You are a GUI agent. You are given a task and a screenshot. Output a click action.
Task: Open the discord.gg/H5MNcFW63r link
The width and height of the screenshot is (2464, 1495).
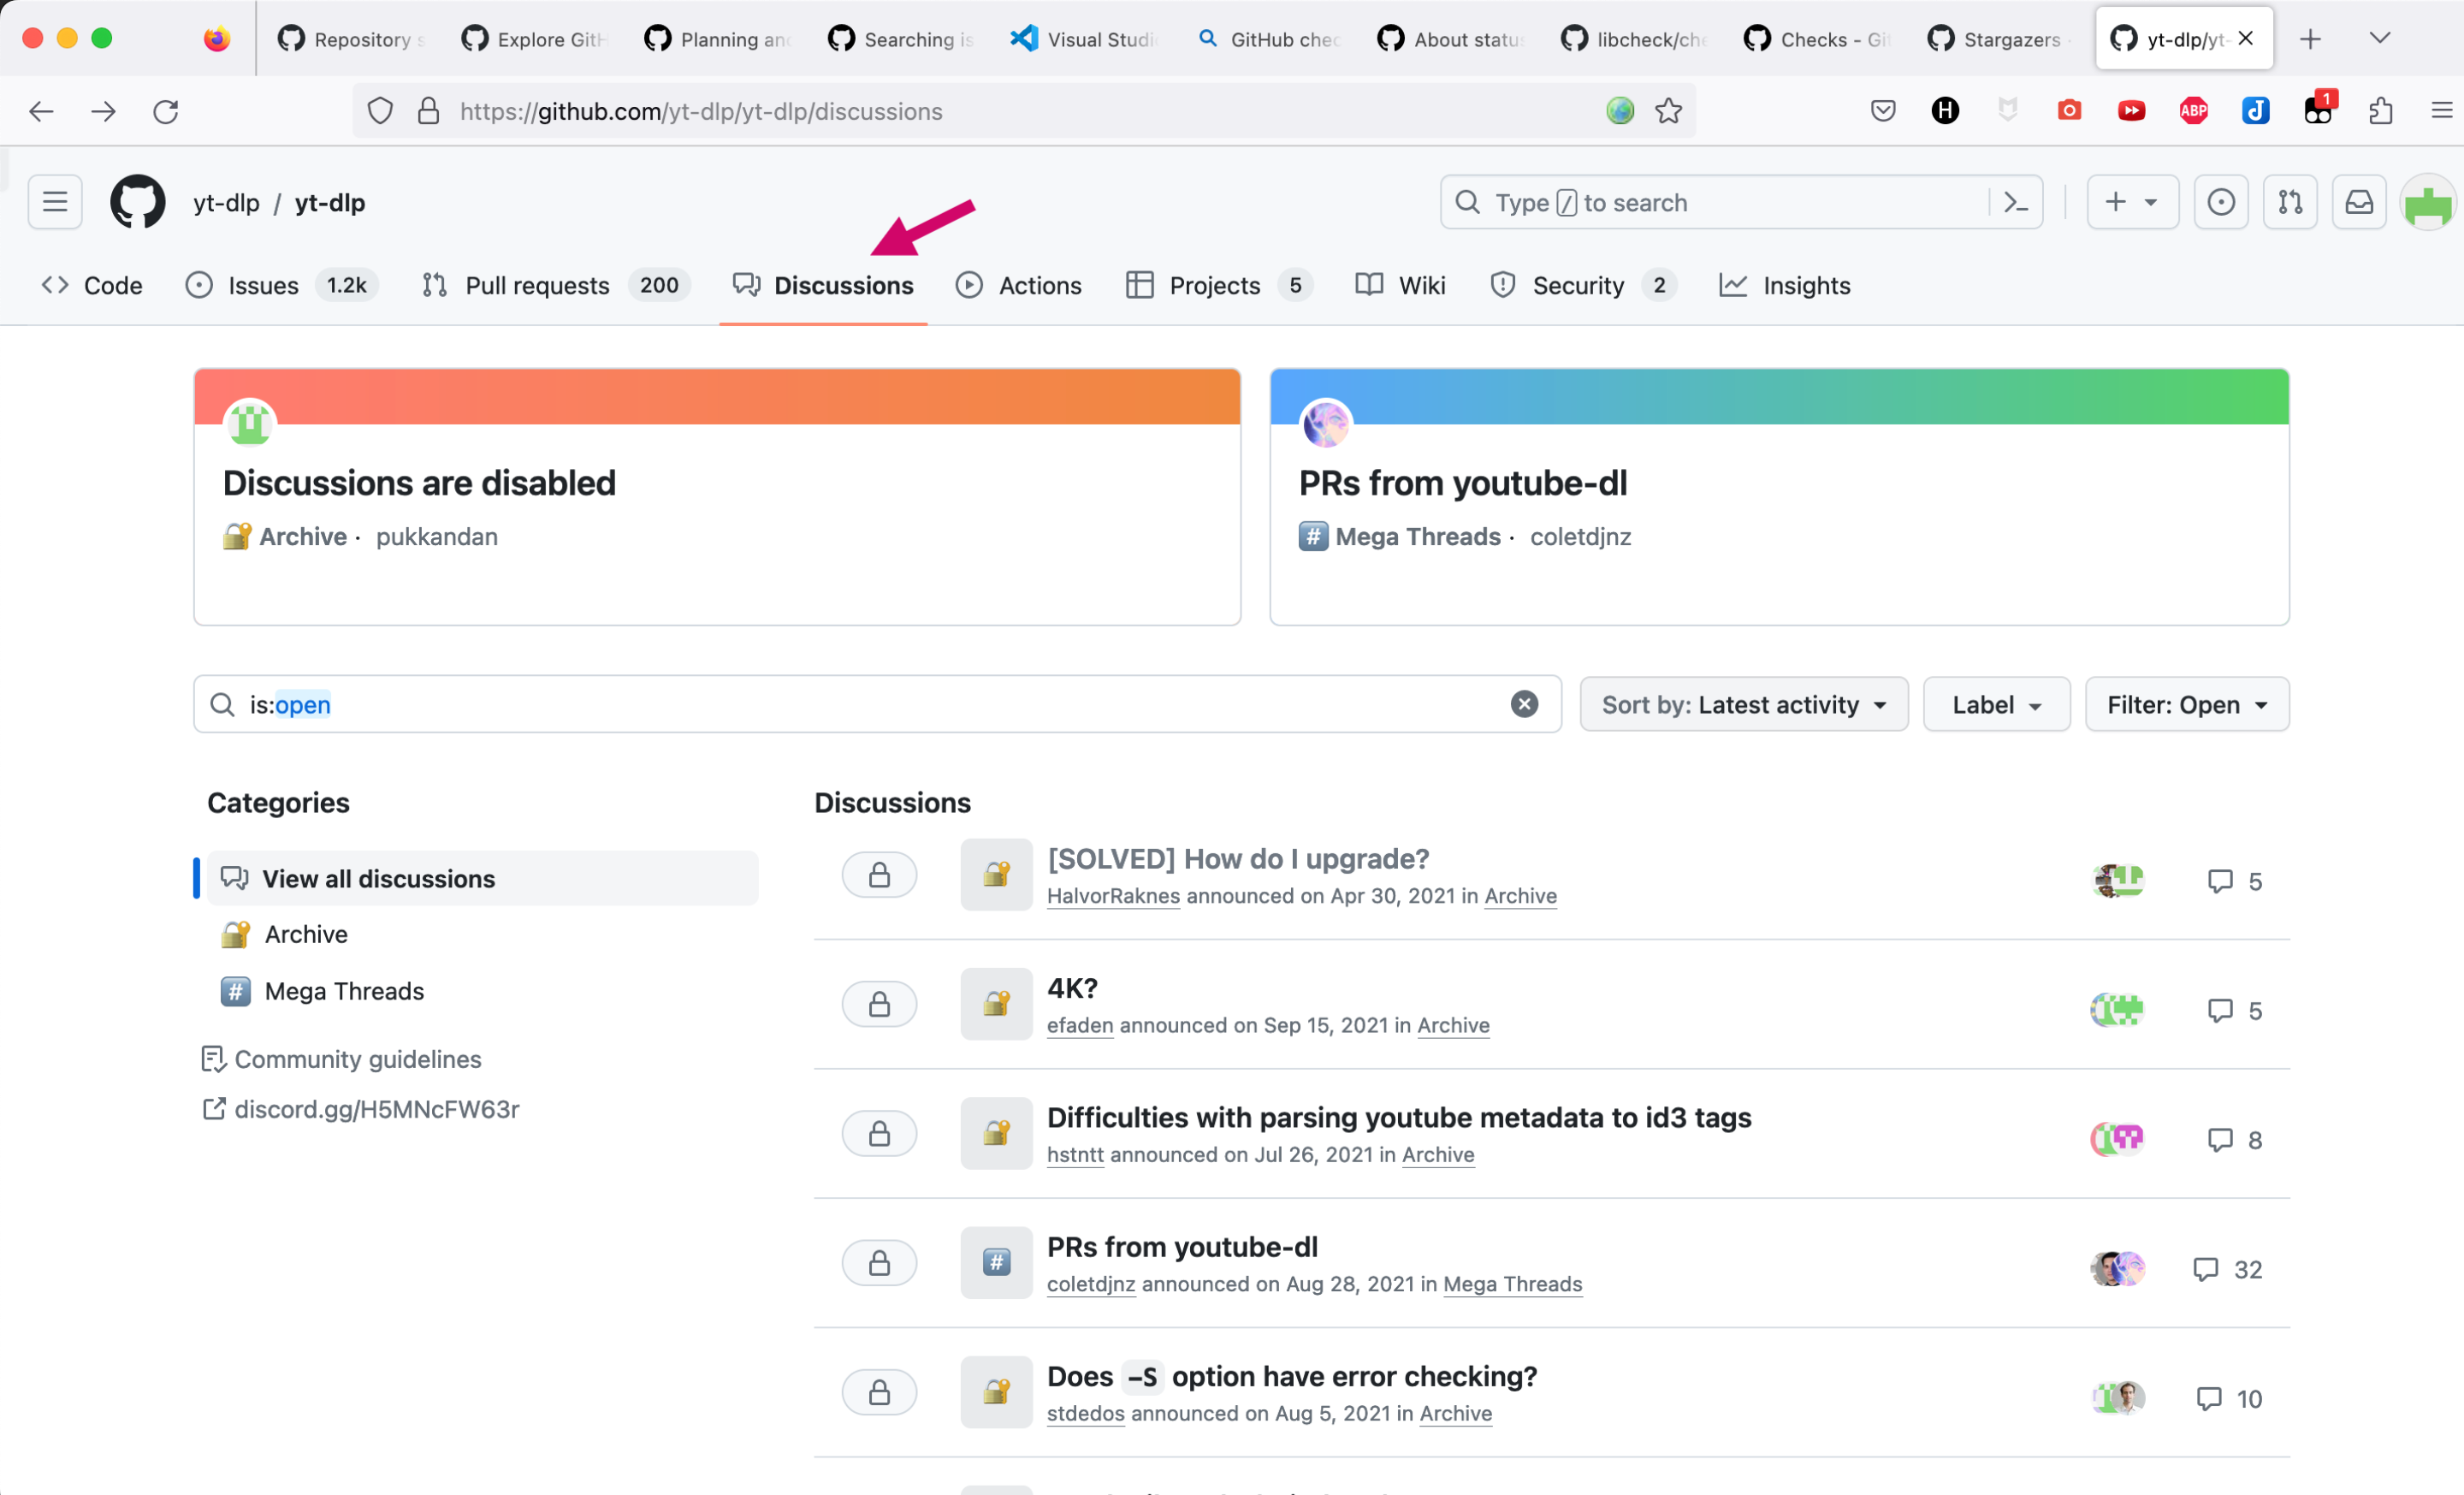(x=376, y=1110)
